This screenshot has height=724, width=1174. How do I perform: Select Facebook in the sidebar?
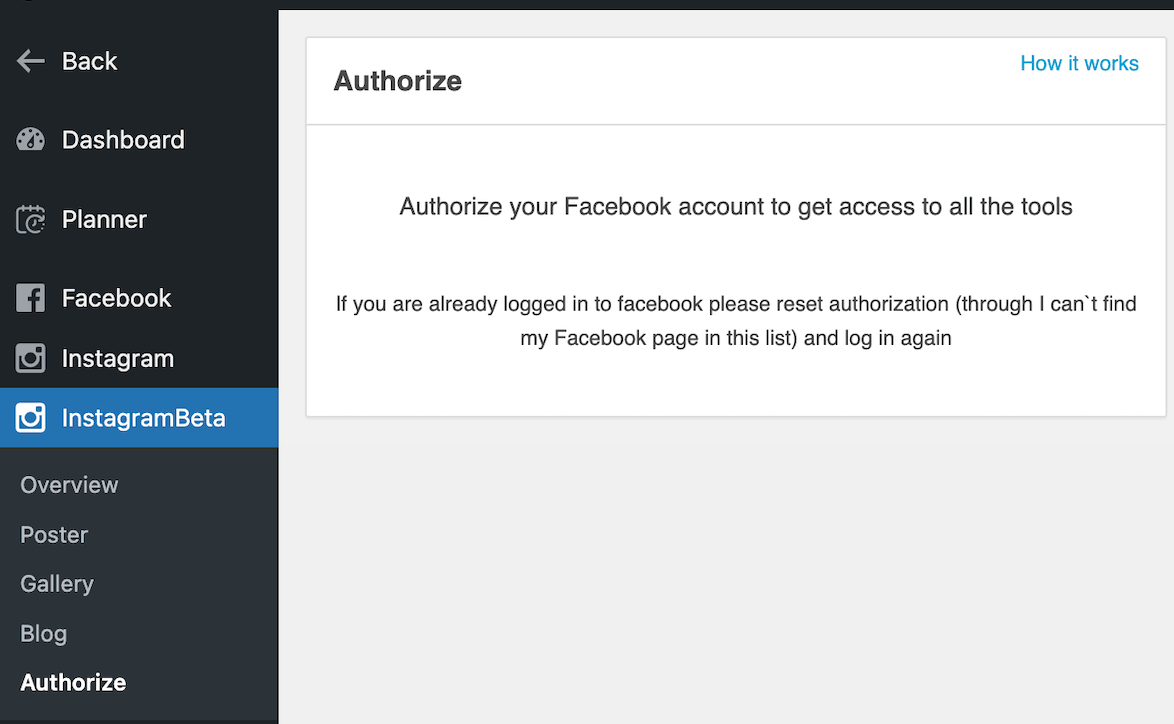(x=116, y=298)
